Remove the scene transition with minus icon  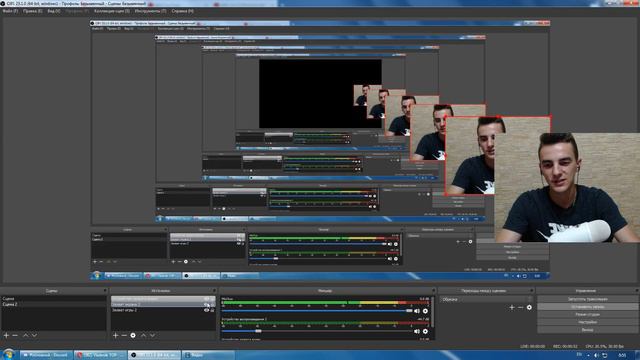520,307
